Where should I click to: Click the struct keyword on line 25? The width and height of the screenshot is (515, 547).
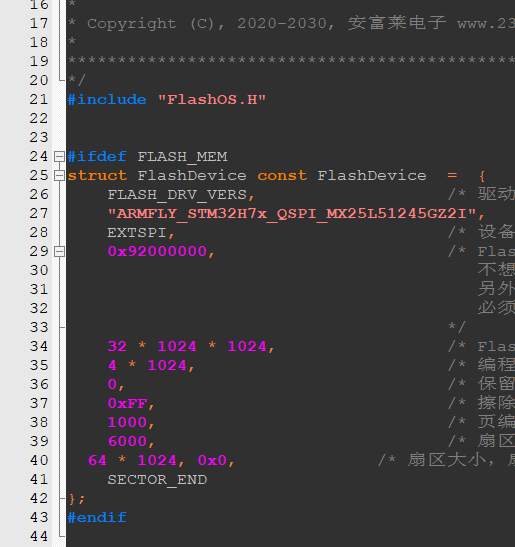(97, 175)
